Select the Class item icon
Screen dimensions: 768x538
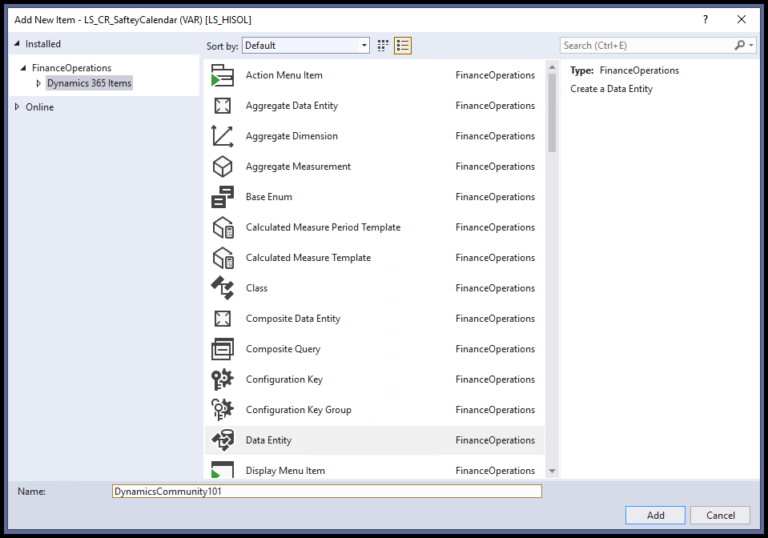point(222,288)
